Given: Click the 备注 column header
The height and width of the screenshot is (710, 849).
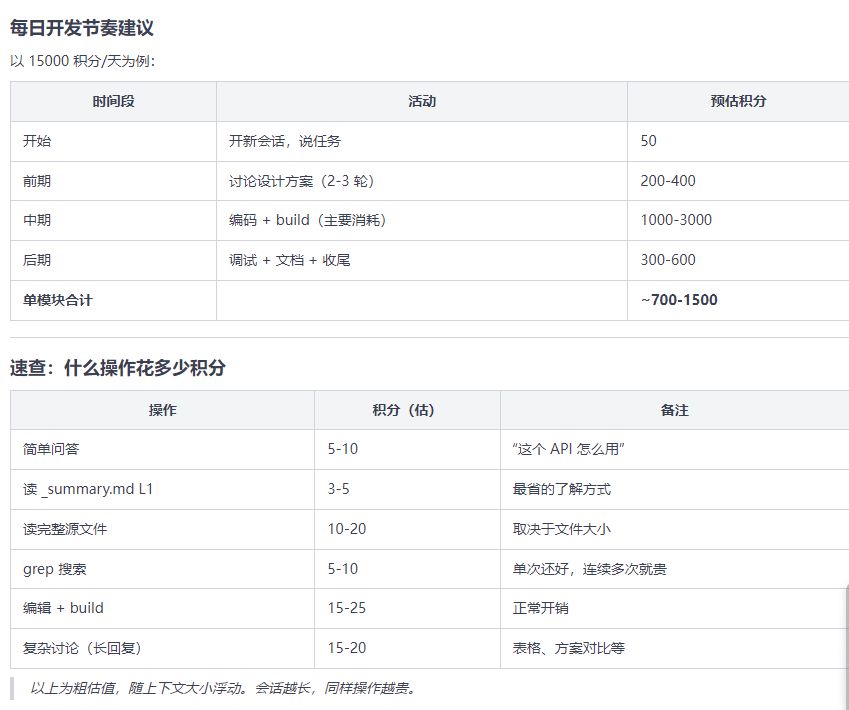Looking at the screenshot, I should pos(674,410).
